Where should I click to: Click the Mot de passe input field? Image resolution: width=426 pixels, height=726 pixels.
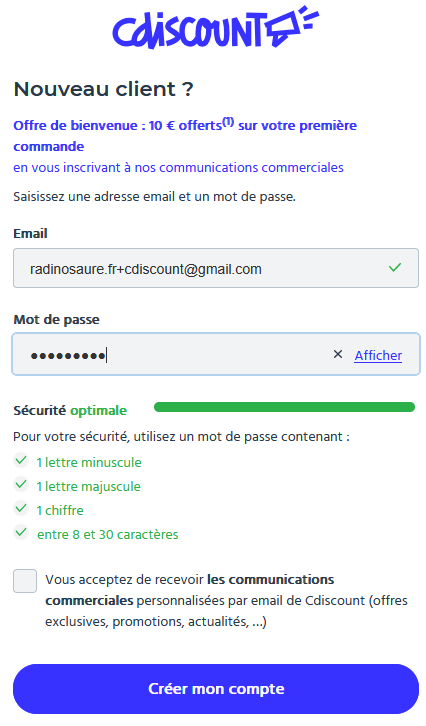coord(216,354)
